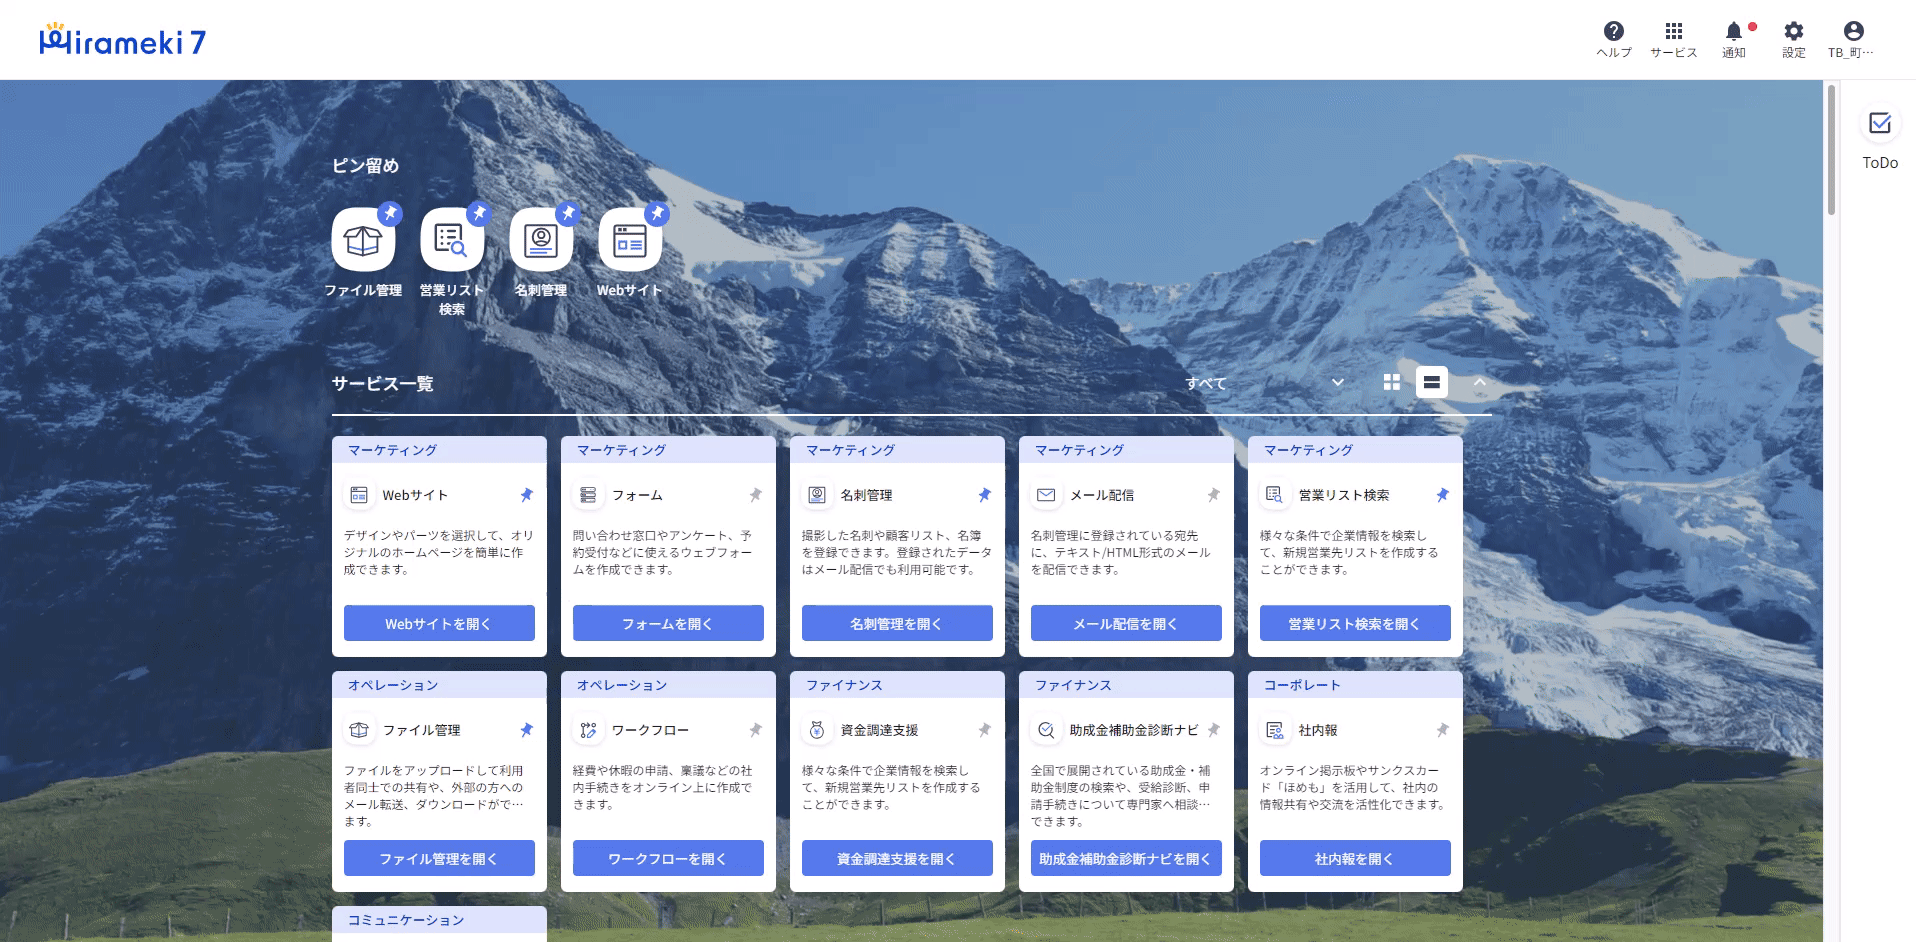Collapse the サービス一覧 section

click(1480, 383)
